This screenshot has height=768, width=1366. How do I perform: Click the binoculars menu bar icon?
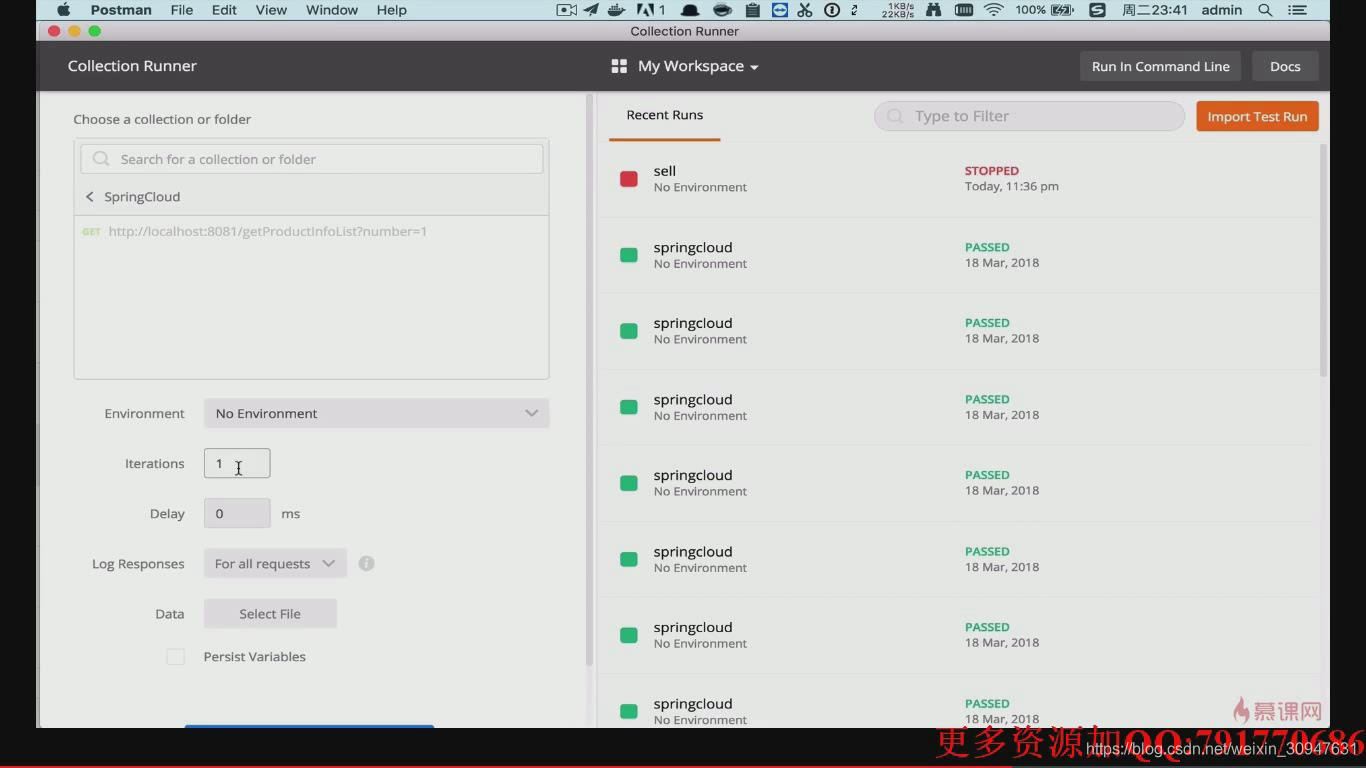point(934,10)
